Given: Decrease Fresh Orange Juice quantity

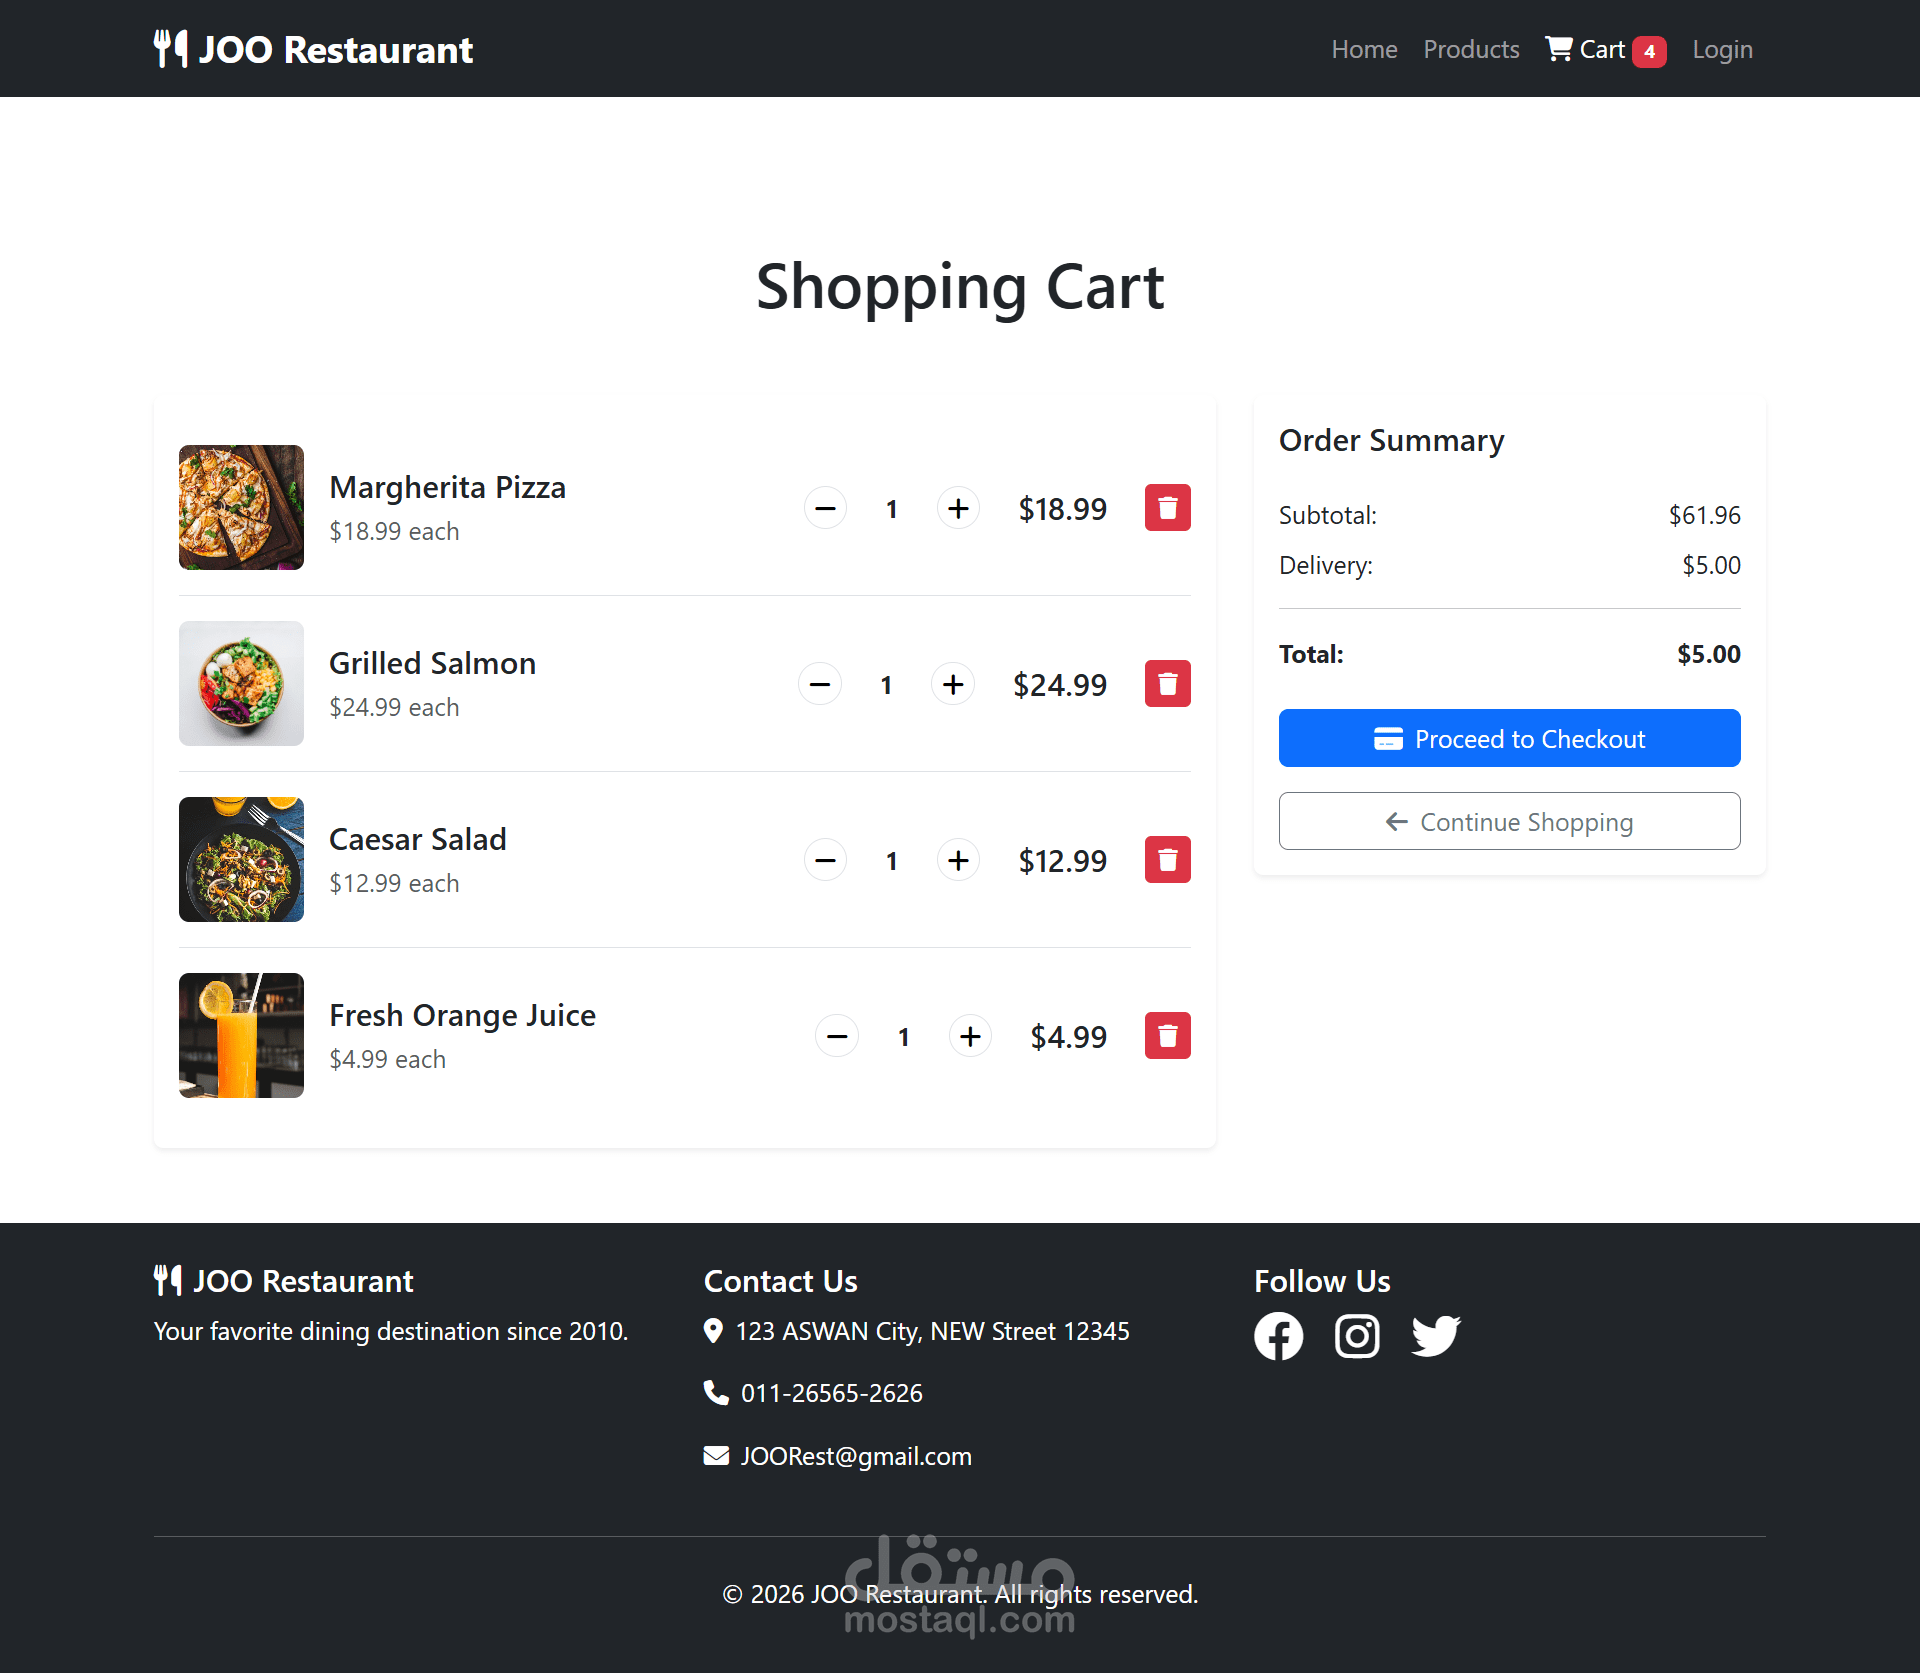Looking at the screenshot, I should (837, 1036).
